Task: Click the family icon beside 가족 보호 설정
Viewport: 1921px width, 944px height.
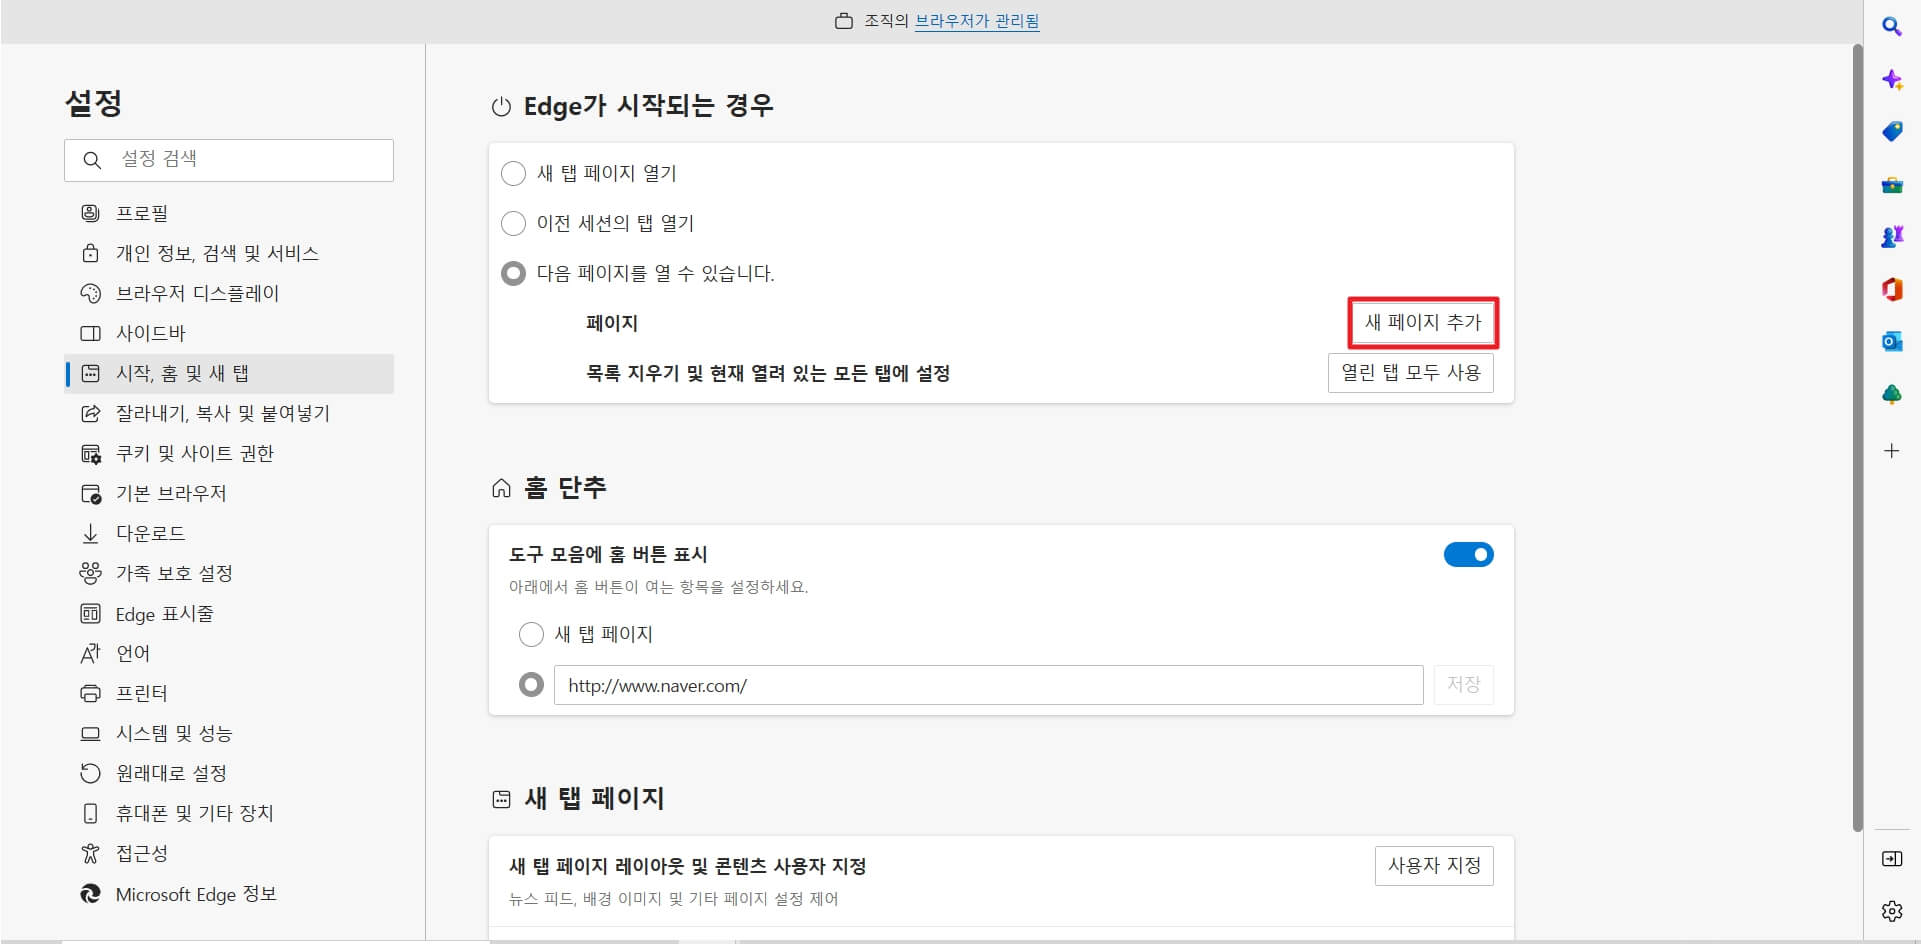Action: click(x=90, y=573)
